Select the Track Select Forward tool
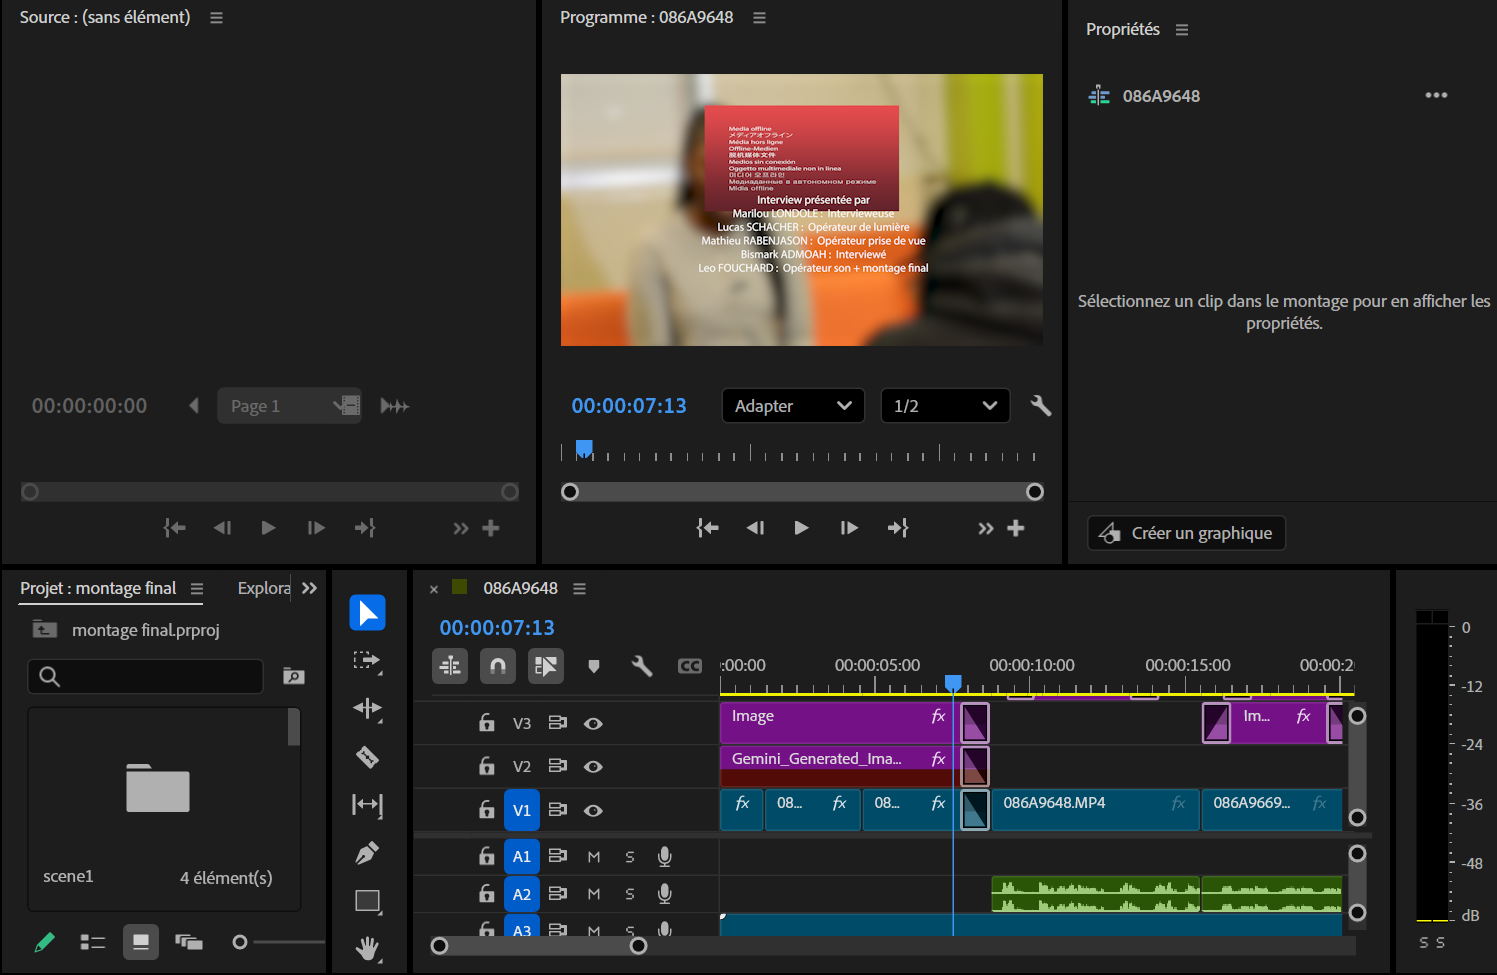 click(368, 661)
